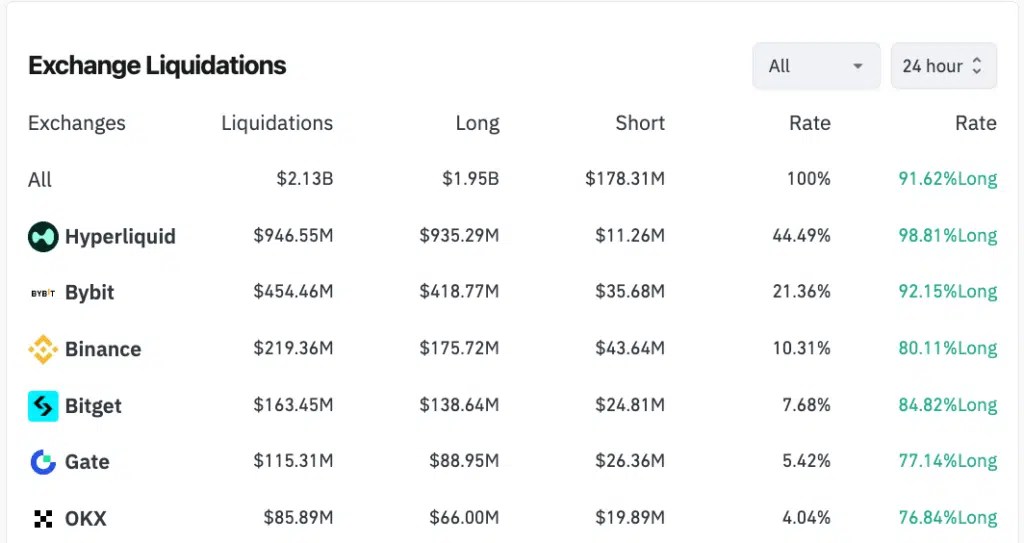This screenshot has height=543, width=1024.
Task: Click the OKX $85.89M liquidations value
Action: click(x=298, y=518)
